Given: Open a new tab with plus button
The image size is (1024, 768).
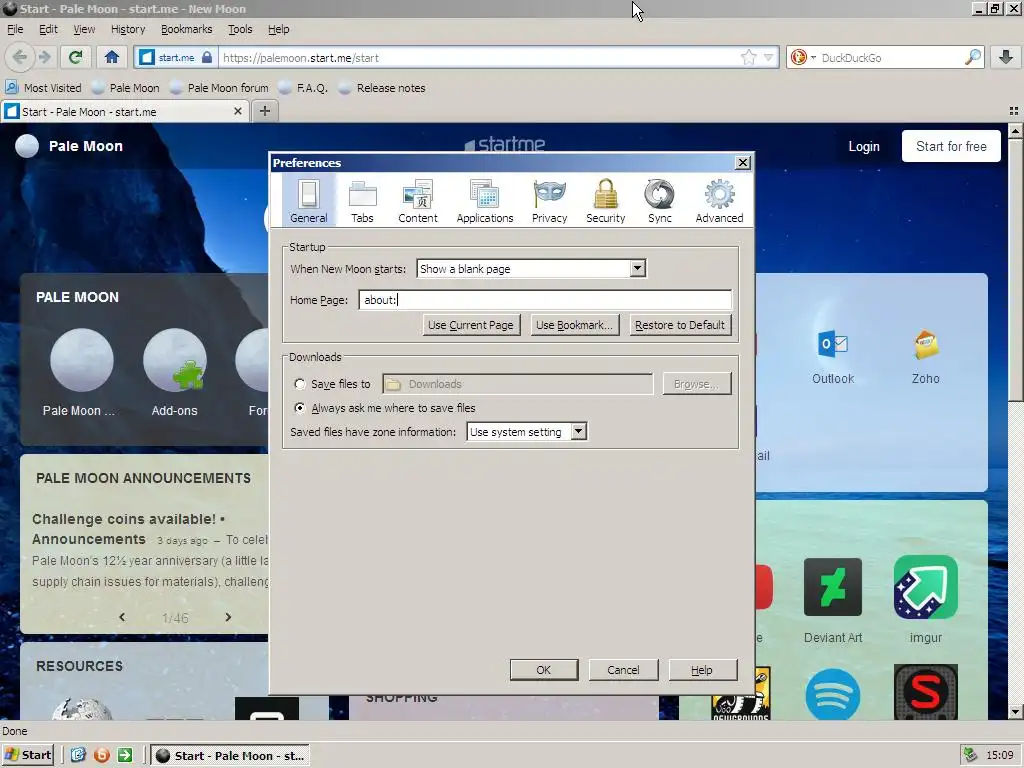Looking at the screenshot, I should [264, 111].
